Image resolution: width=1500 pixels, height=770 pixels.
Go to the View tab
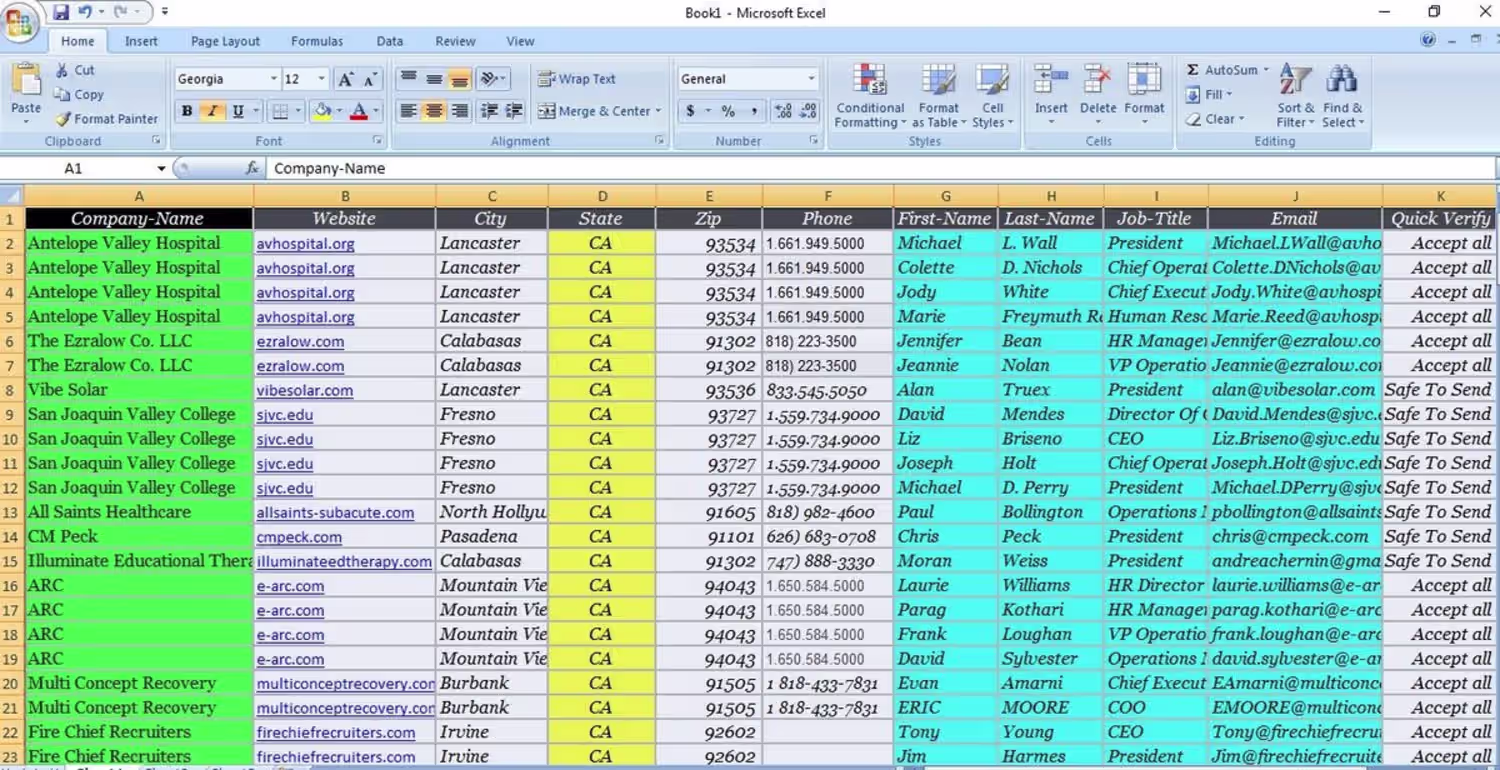pos(520,41)
